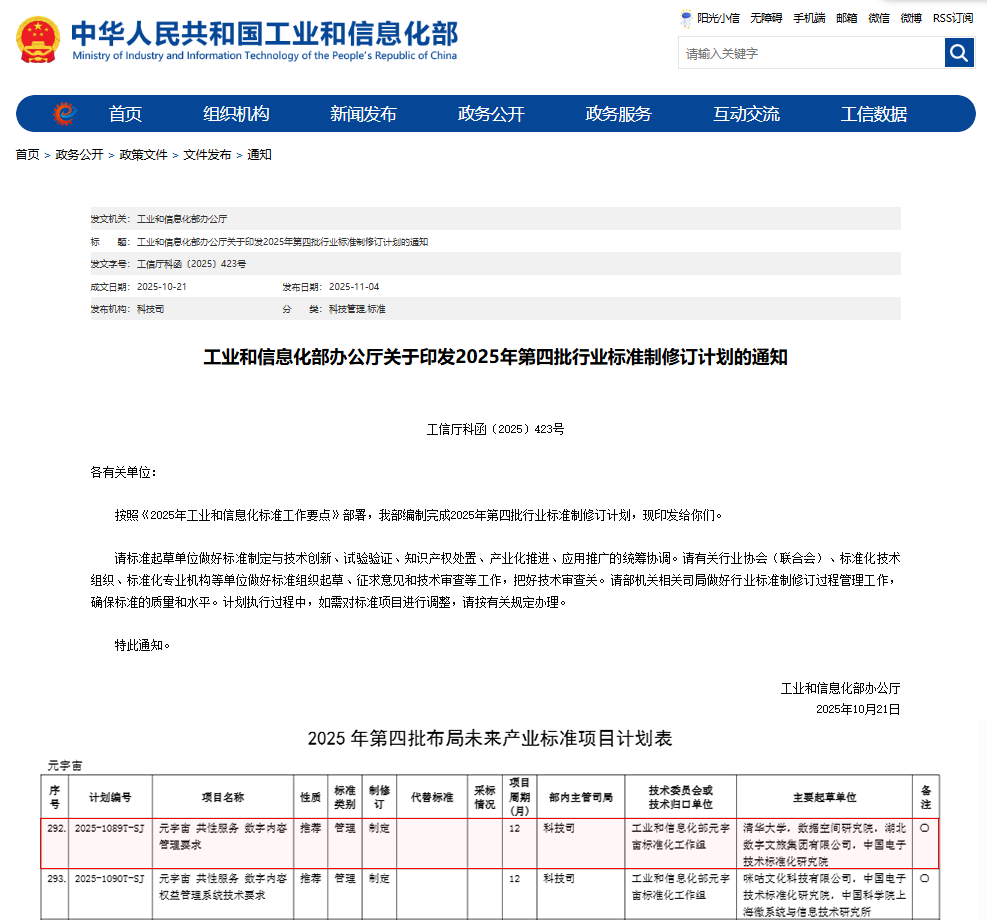The image size is (987, 920).
Task: Click the 计划编号 column header
Action: coord(110,797)
